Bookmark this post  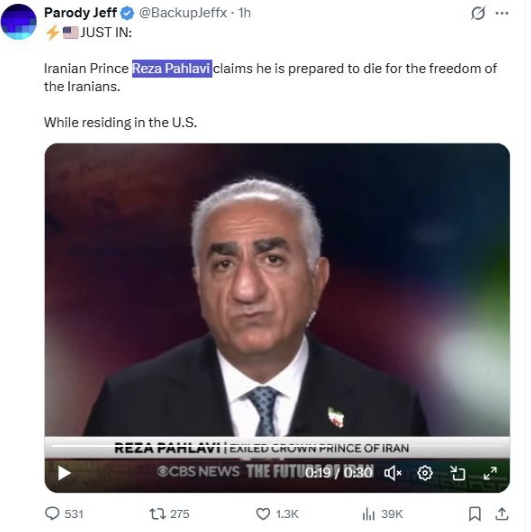[474, 514]
